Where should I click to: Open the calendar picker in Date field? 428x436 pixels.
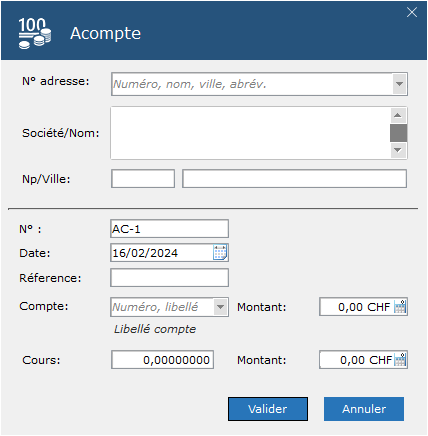point(220,252)
